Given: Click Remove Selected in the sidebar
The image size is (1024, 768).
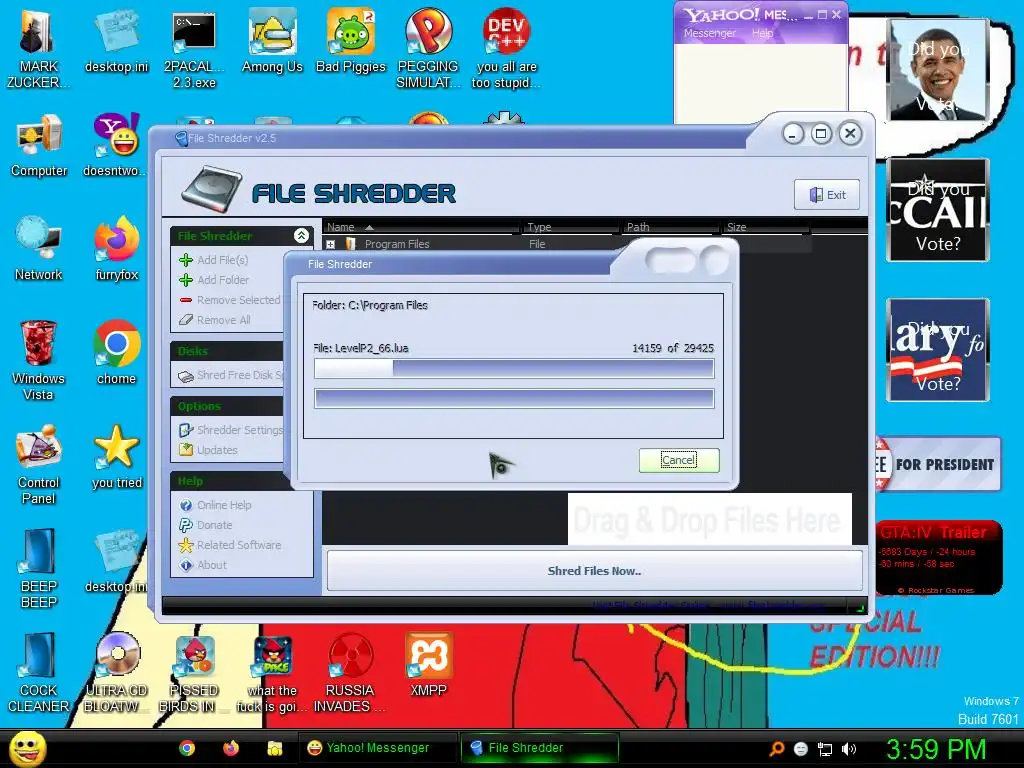Looking at the screenshot, I should click(x=230, y=300).
